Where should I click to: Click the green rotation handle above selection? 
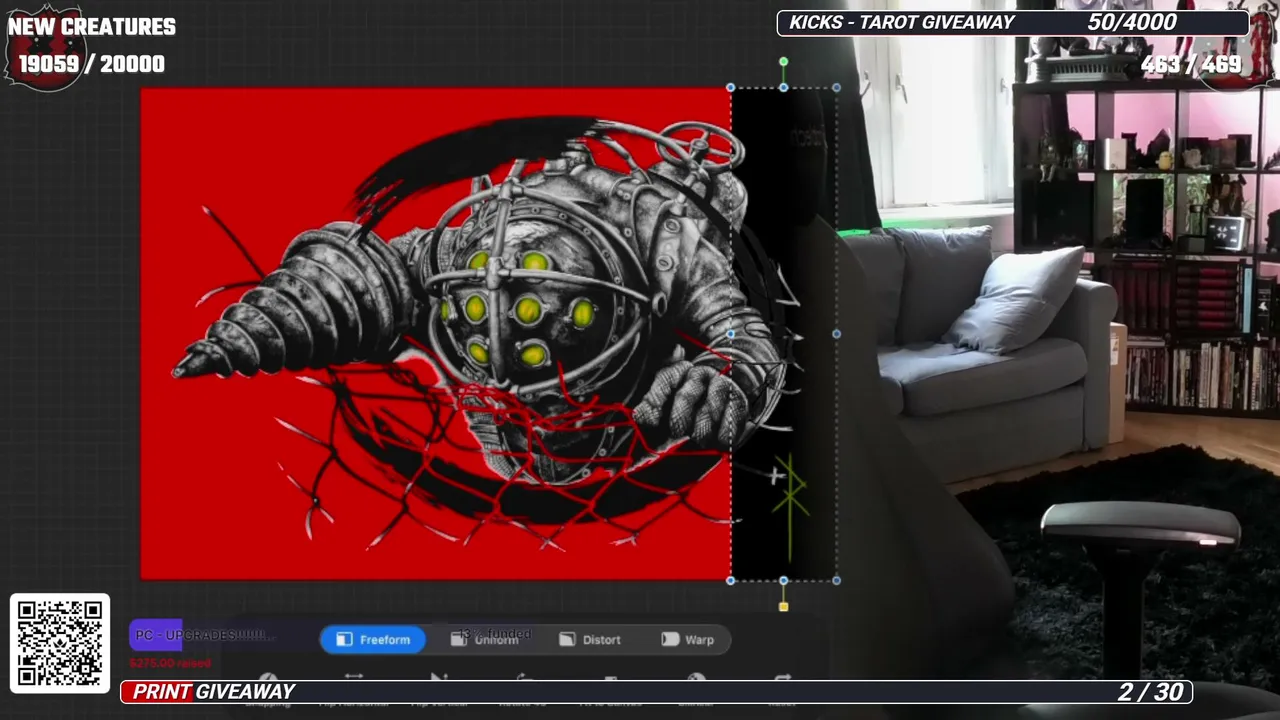click(784, 62)
